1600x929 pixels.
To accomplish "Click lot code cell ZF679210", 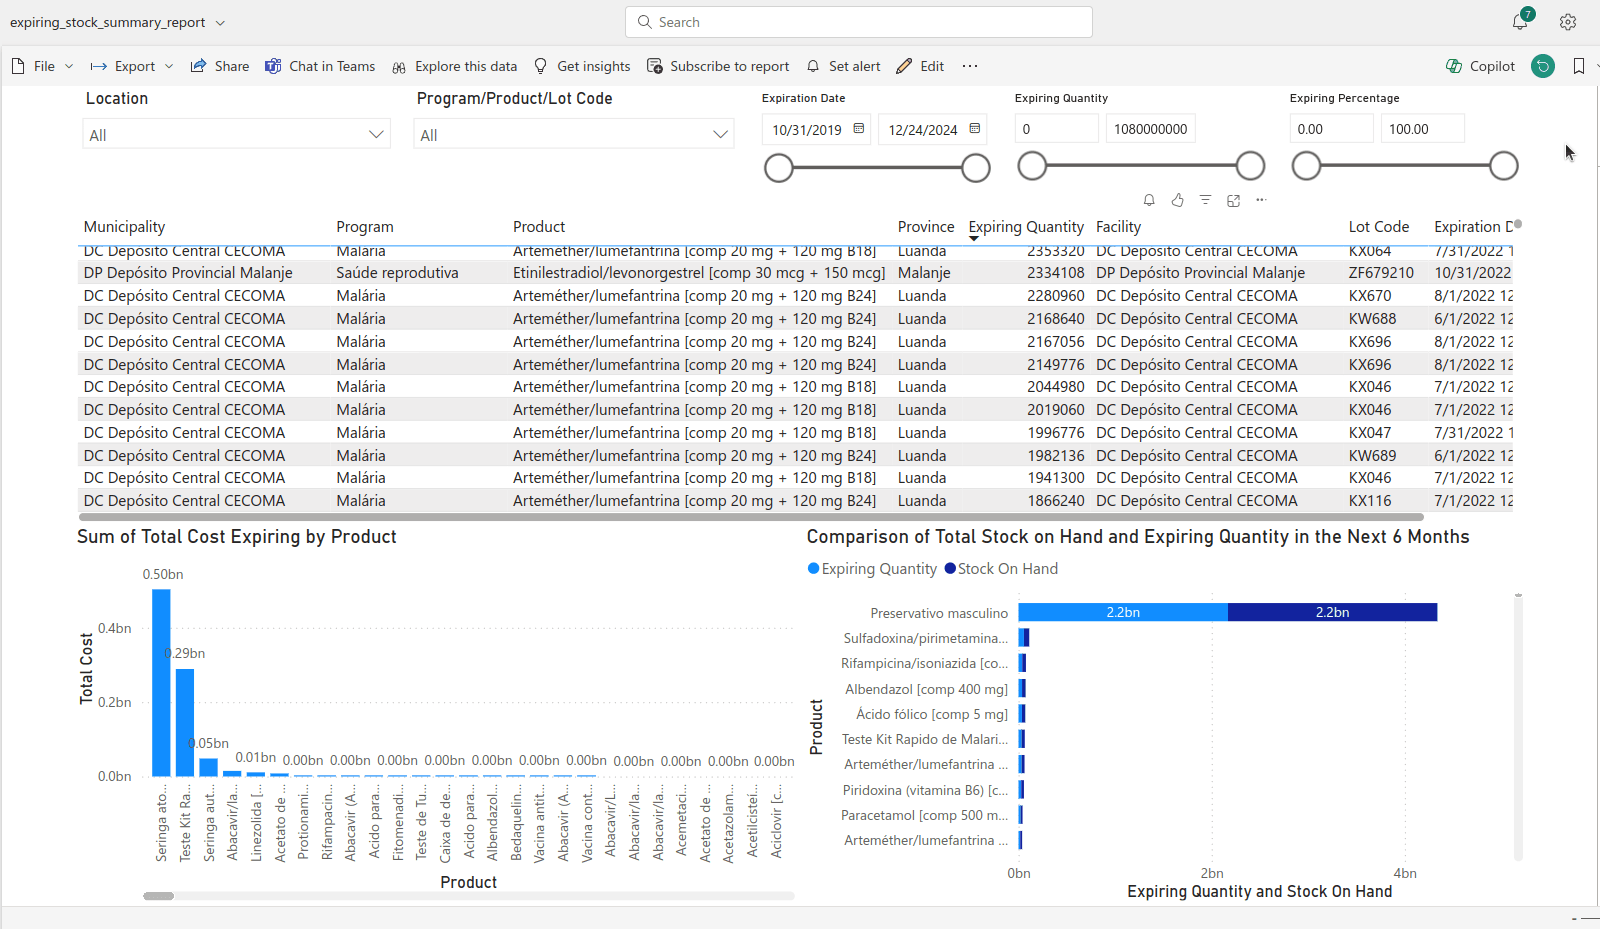I will (1381, 273).
